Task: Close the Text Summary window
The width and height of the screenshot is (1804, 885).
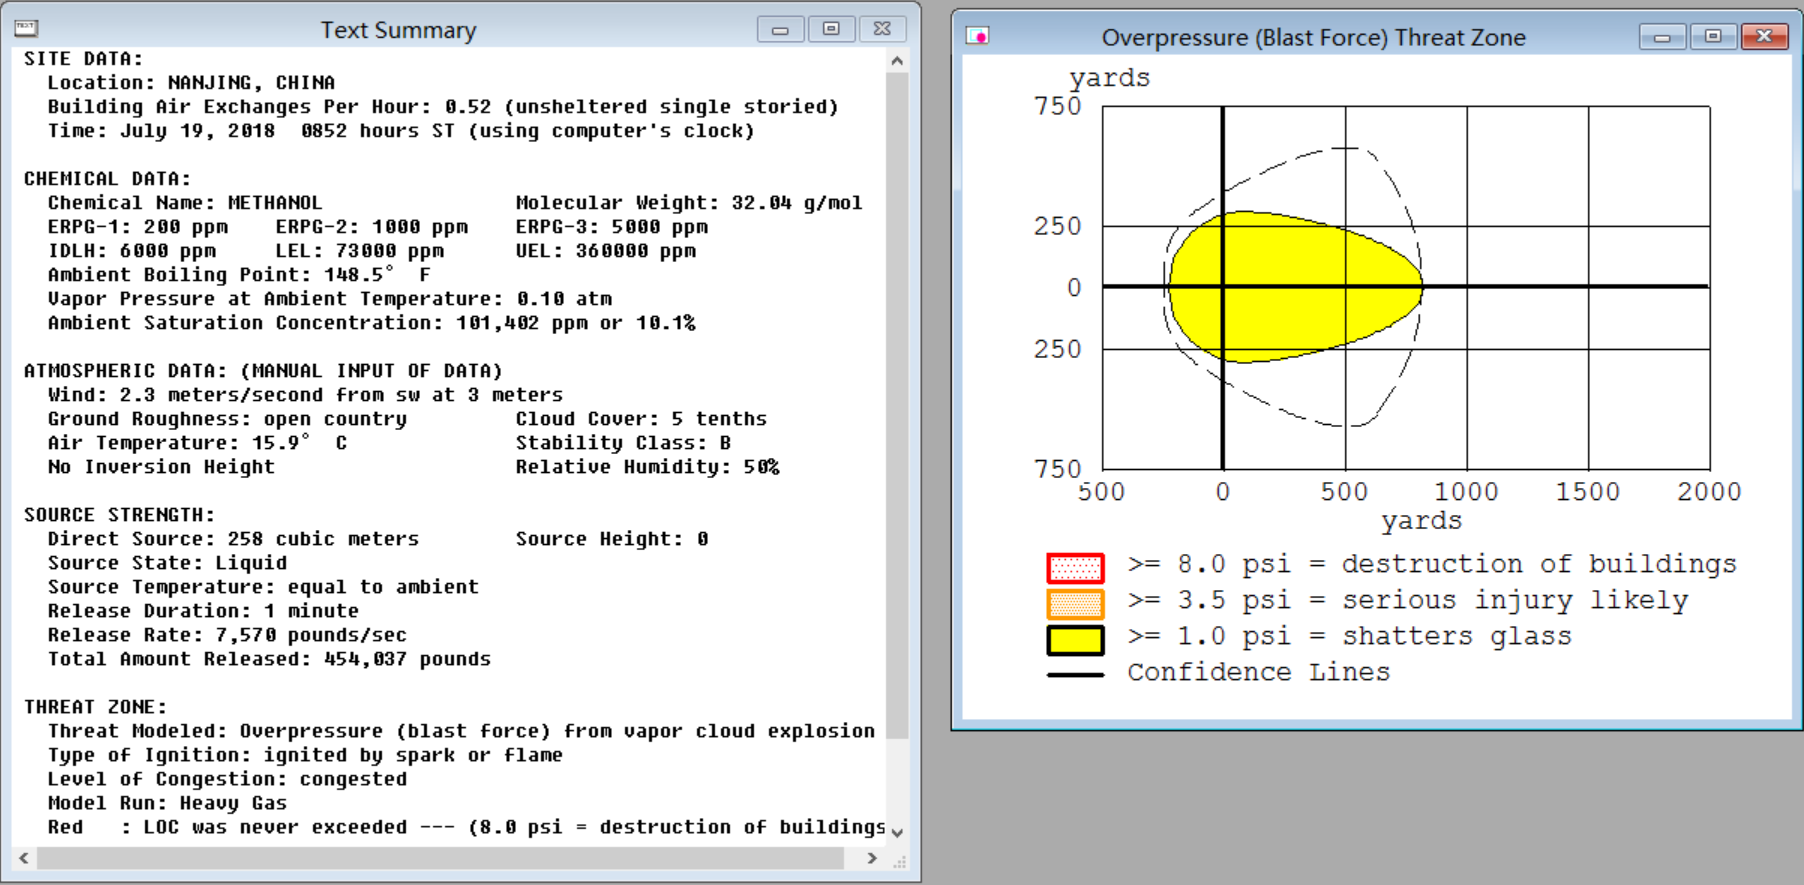Action: [882, 29]
